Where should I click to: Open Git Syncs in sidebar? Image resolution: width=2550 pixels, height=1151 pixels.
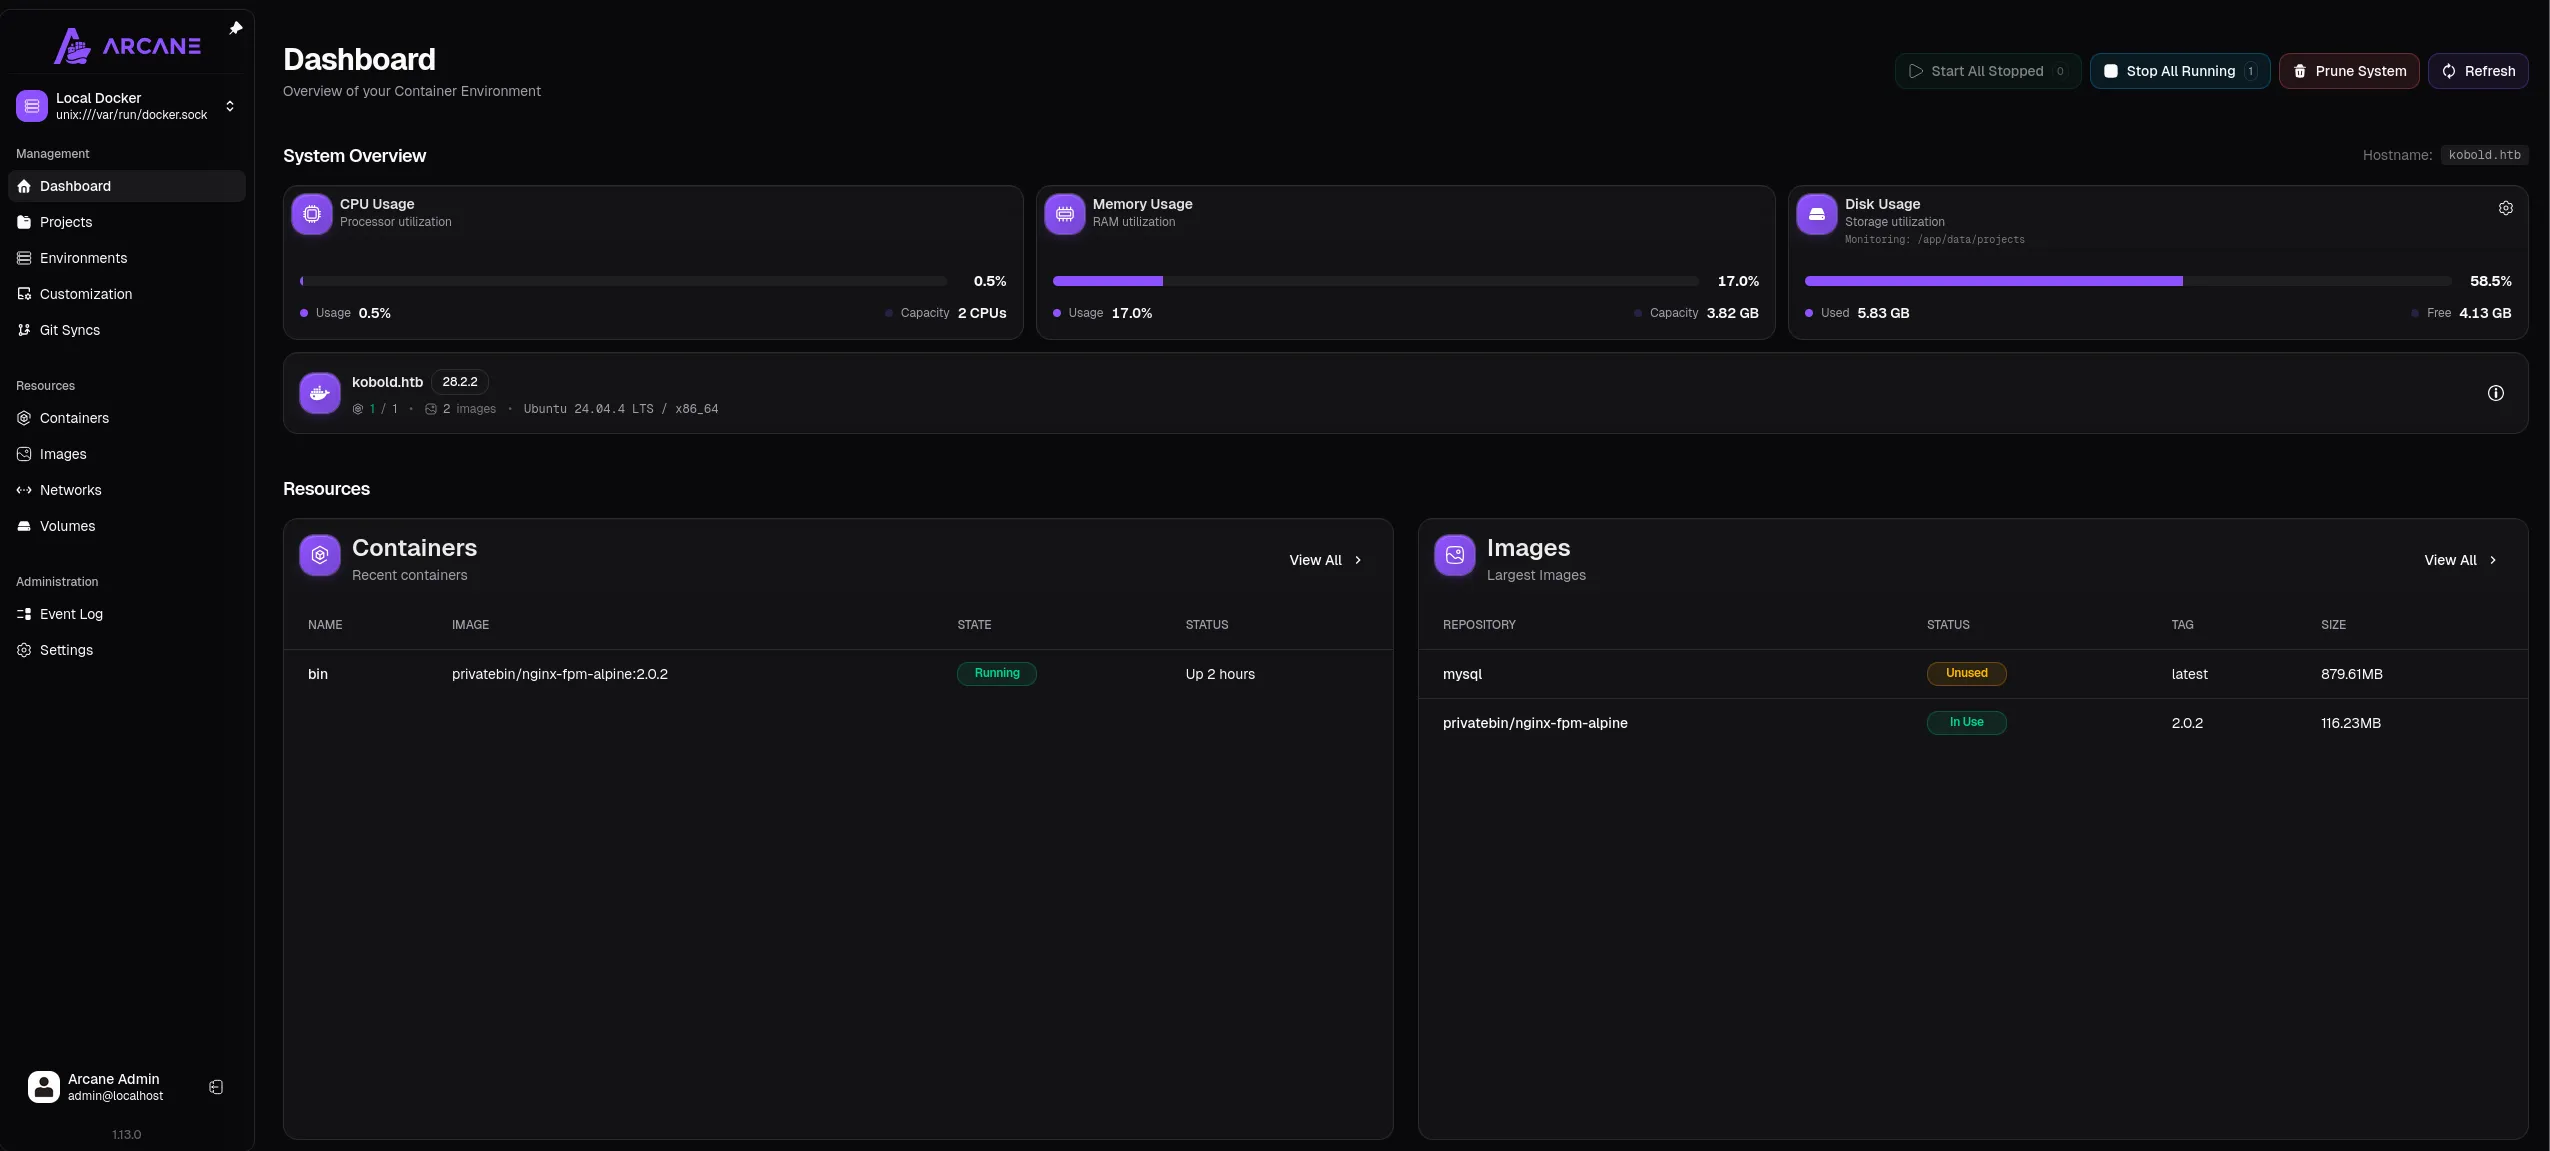tap(69, 330)
